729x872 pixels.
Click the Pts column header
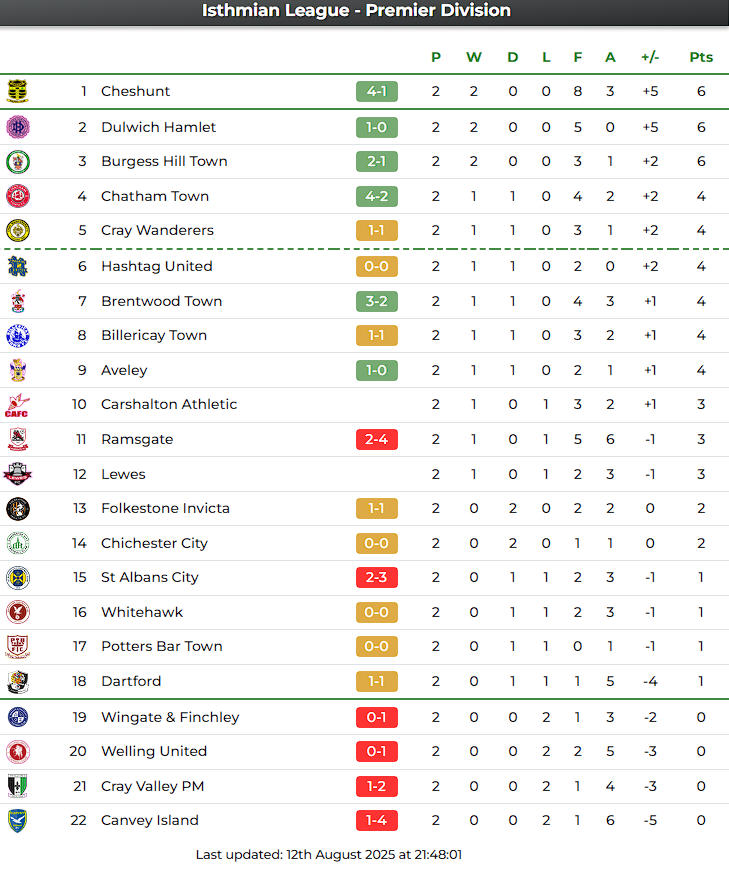coord(701,57)
